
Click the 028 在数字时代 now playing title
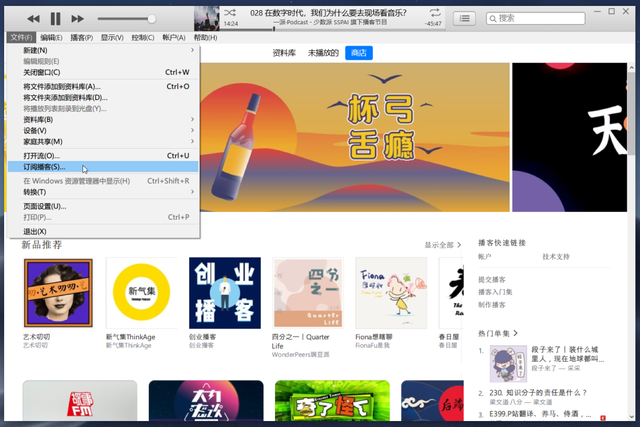(x=328, y=13)
